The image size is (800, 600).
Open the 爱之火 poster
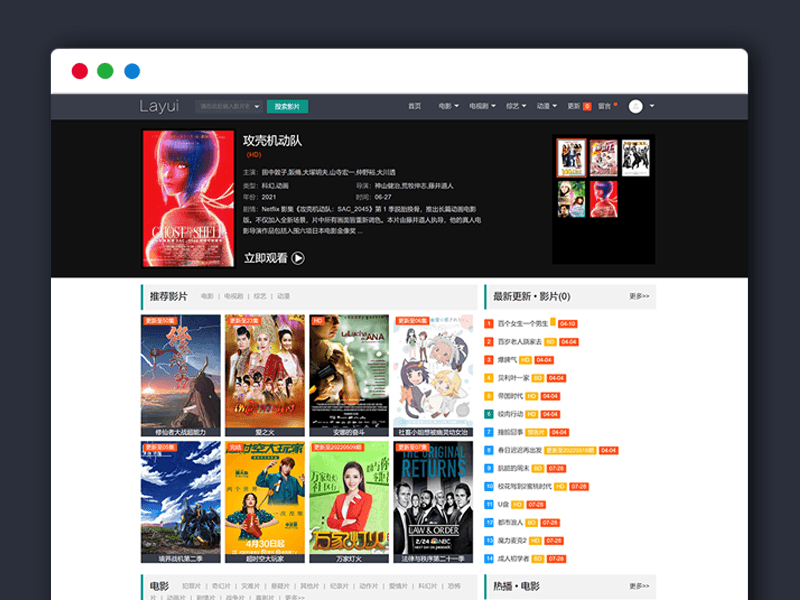point(265,376)
